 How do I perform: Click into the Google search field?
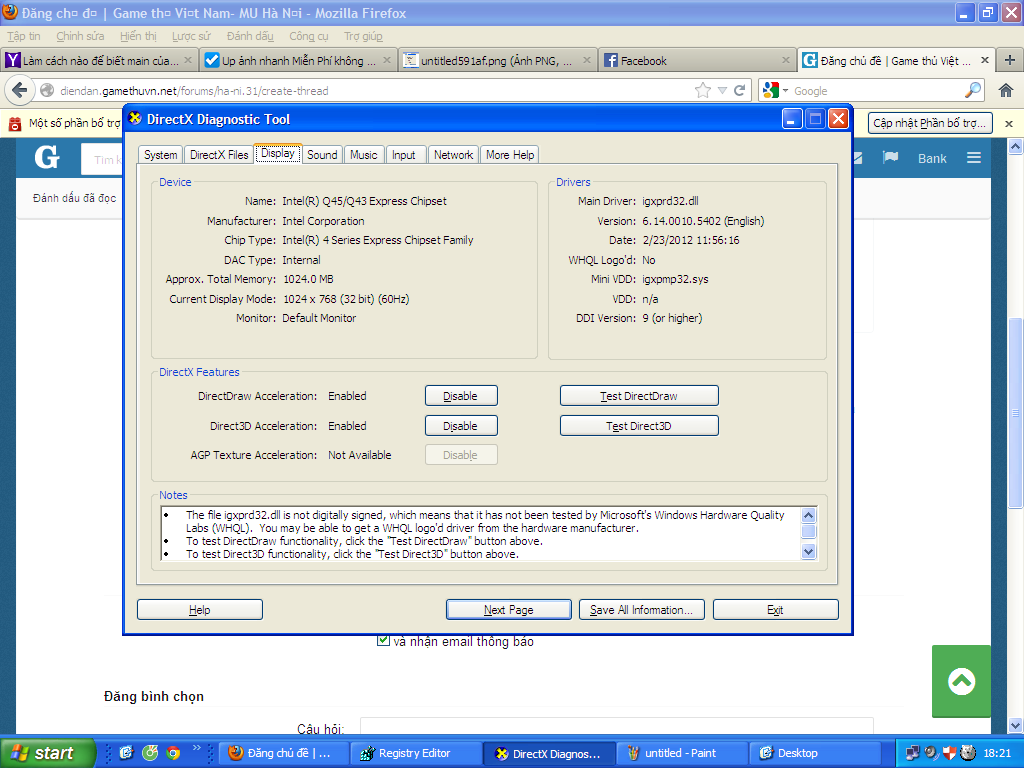(877, 91)
